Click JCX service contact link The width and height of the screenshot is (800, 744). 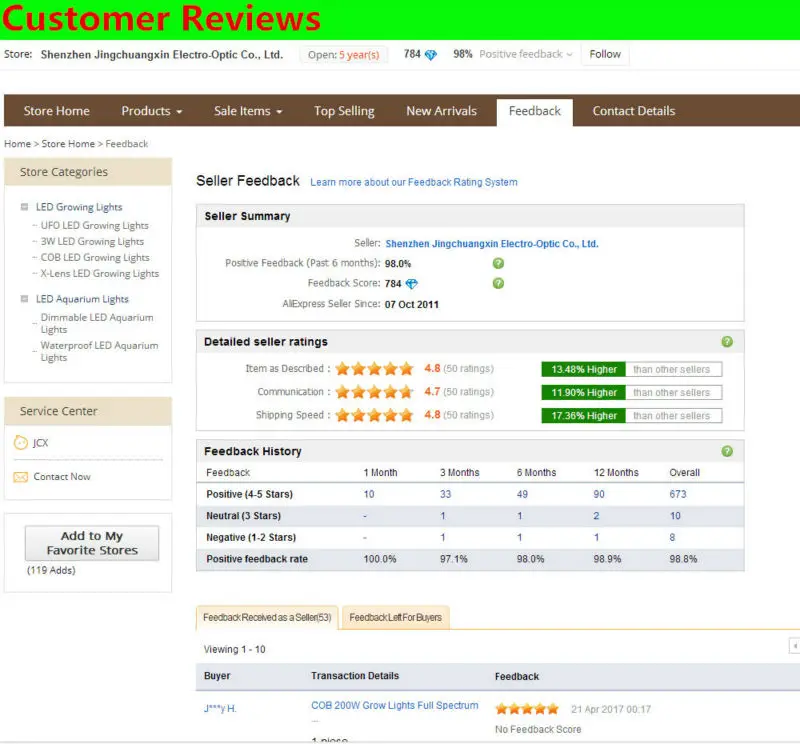tap(40, 442)
